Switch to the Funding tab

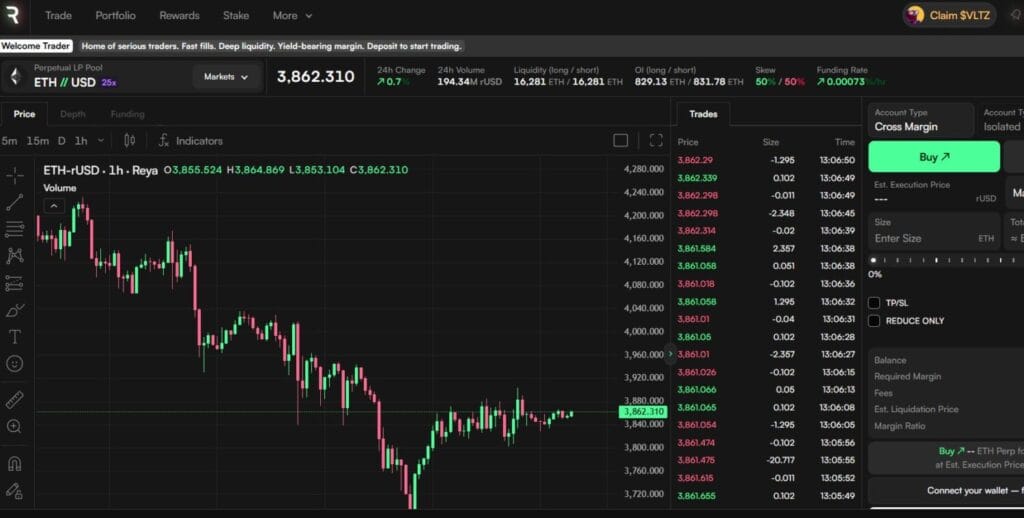pos(127,114)
